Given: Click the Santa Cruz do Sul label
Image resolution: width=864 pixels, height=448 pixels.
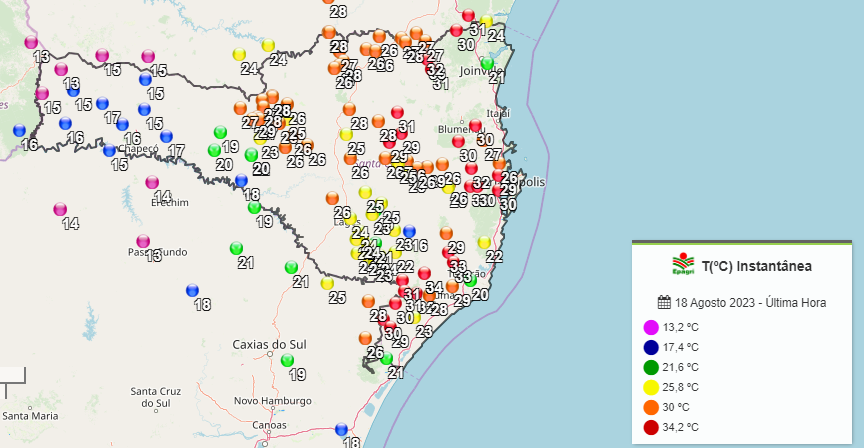Looking at the screenshot, I should [x=155, y=397].
